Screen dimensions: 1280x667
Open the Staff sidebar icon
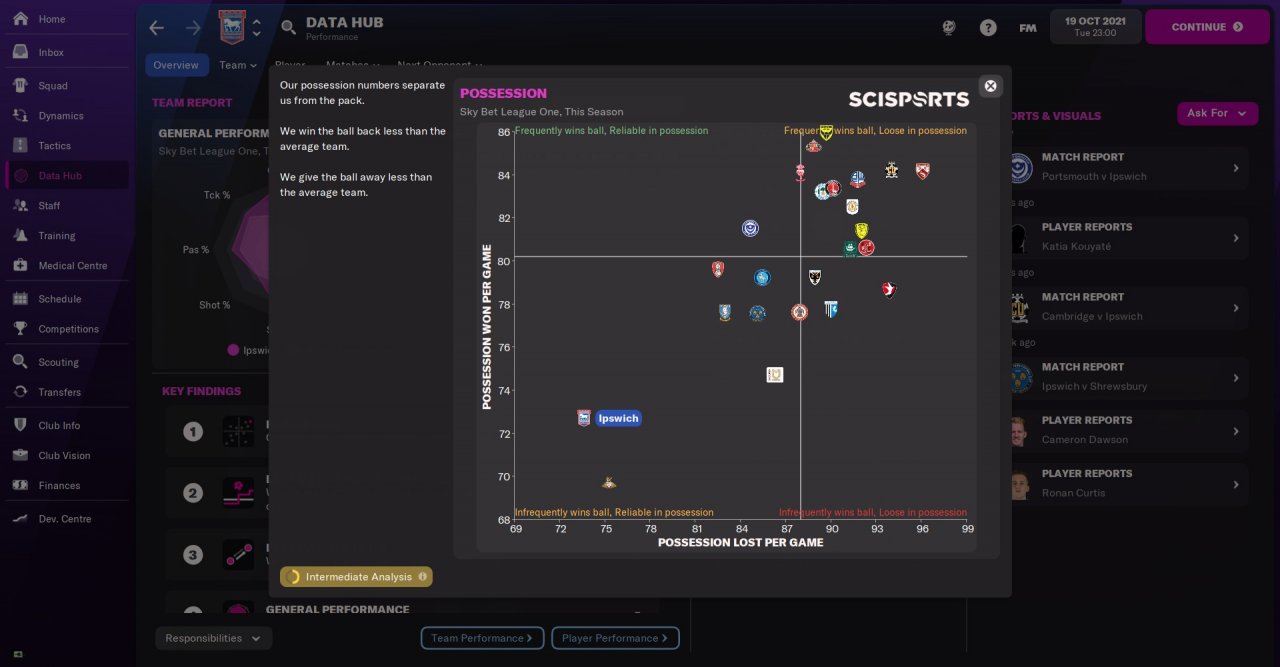point(20,206)
